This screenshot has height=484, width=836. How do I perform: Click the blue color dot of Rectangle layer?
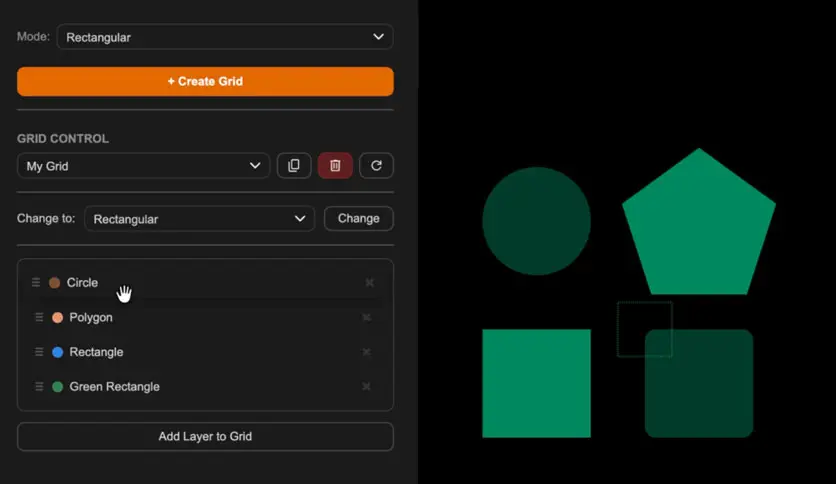click(x=58, y=352)
